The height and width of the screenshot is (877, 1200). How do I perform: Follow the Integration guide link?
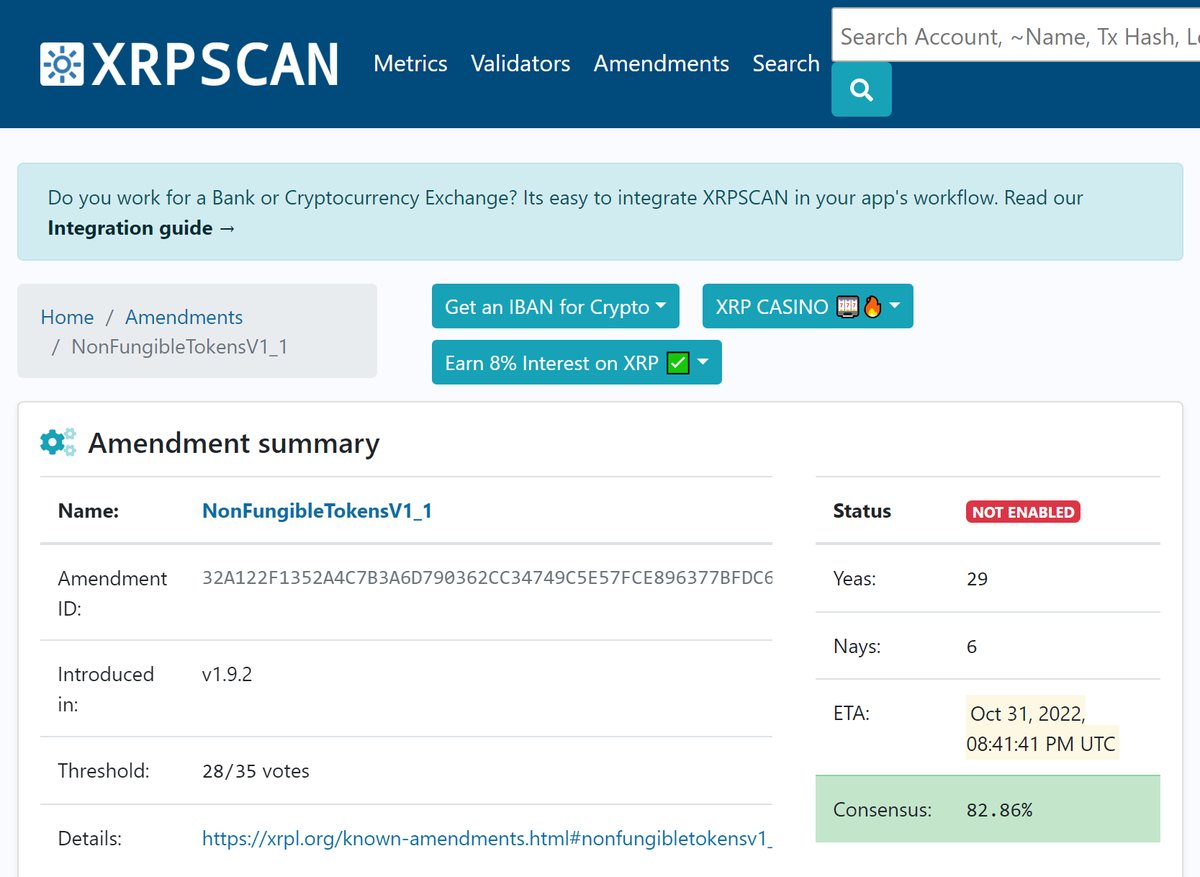pyautogui.click(x=142, y=228)
